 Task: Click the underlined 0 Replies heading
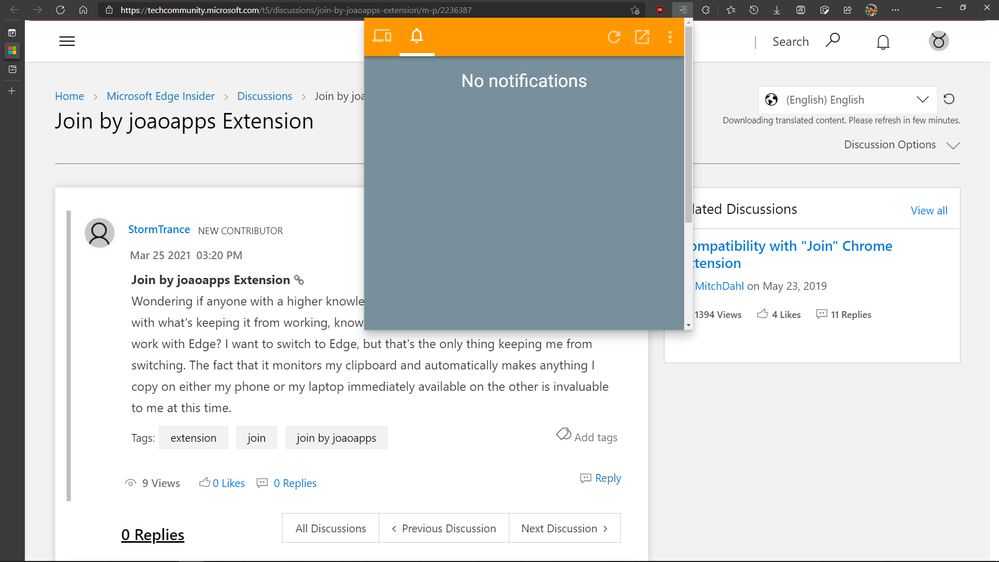point(152,535)
